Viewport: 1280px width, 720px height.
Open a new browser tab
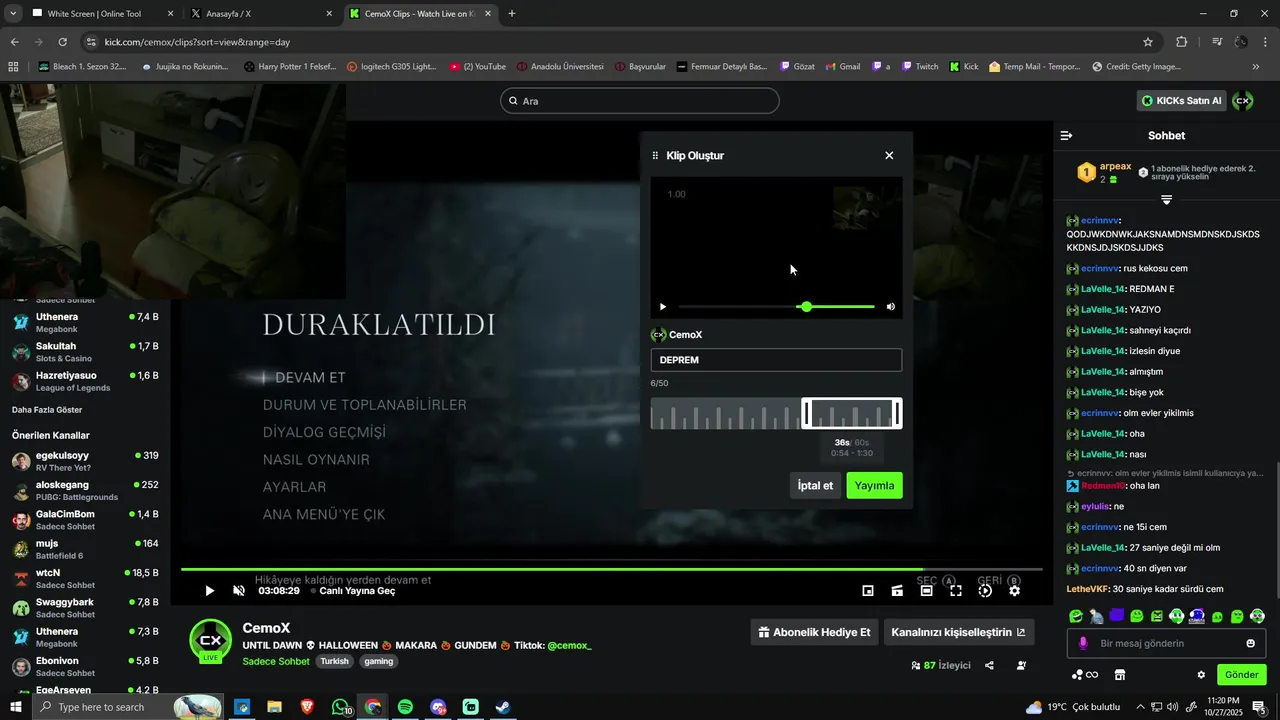pyautogui.click(x=512, y=14)
